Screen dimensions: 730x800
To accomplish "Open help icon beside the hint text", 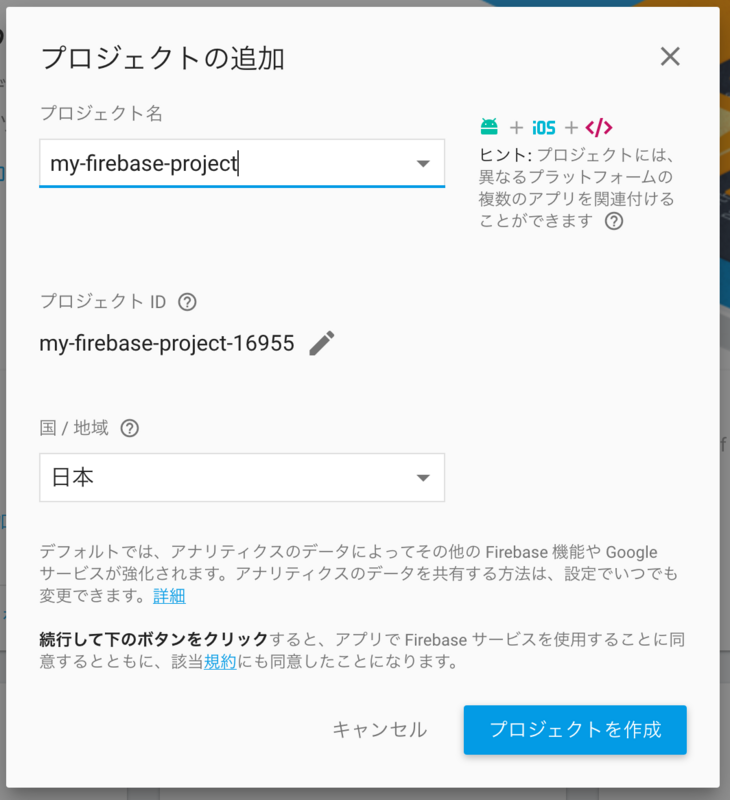I will click(x=614, y=221).
